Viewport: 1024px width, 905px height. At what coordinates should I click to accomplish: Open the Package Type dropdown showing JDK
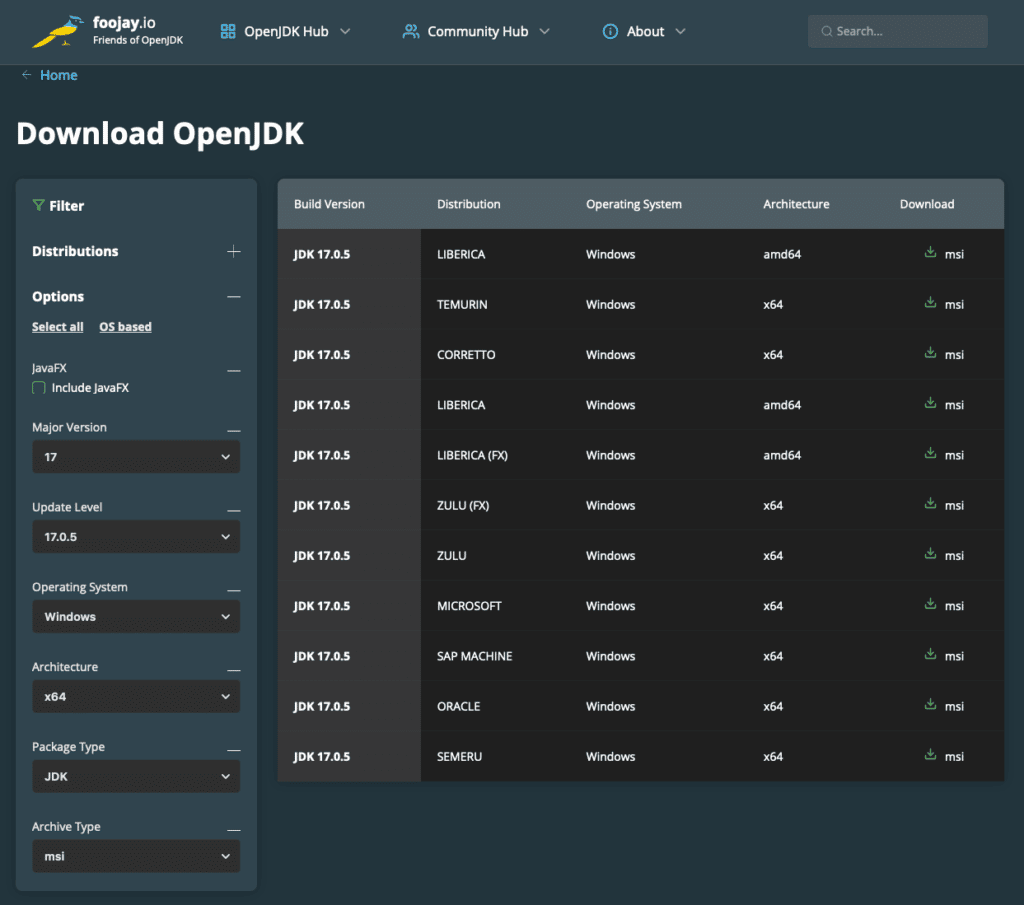[136, 776]
